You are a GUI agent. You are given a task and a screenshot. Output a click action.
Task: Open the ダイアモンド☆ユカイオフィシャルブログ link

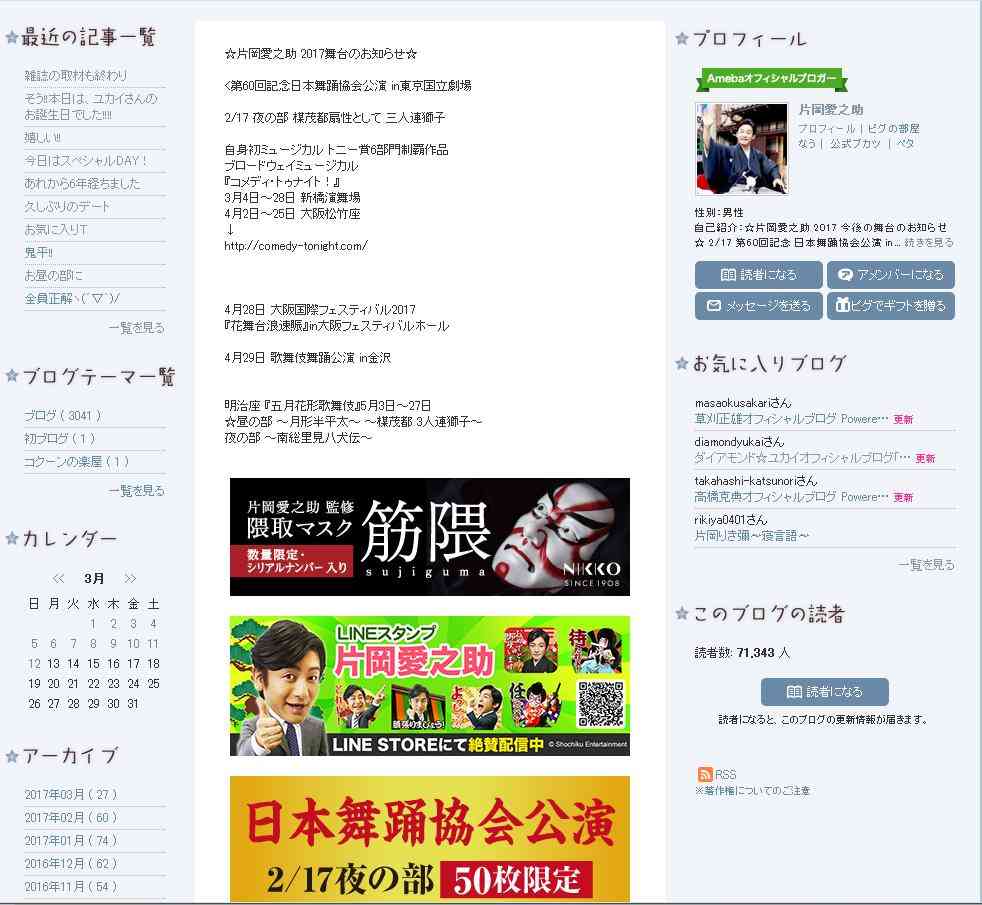tap(803, 458)
